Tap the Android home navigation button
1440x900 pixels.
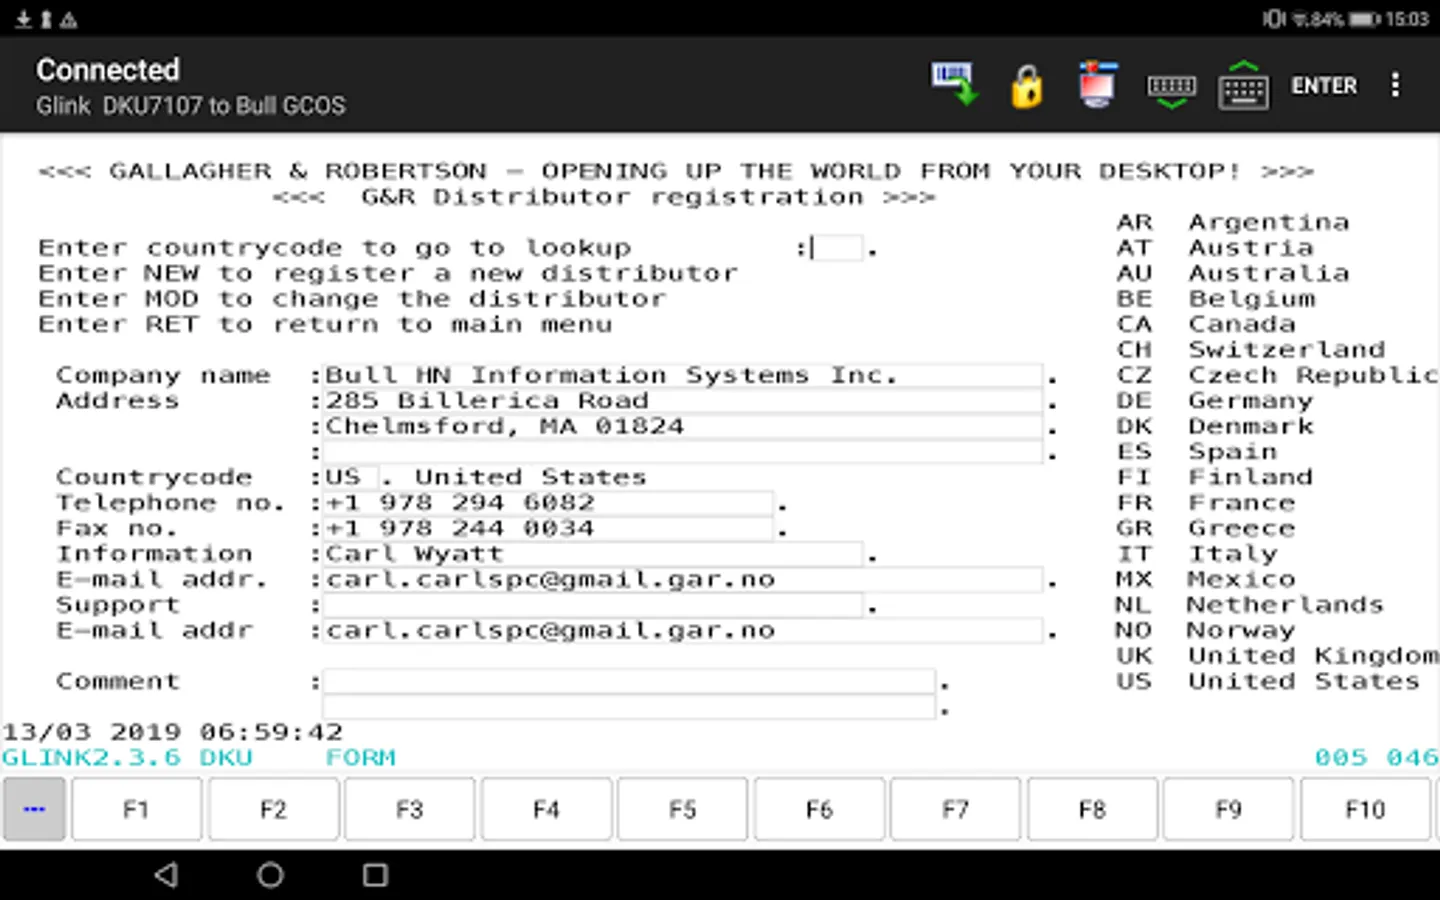[x=270, y=875]
